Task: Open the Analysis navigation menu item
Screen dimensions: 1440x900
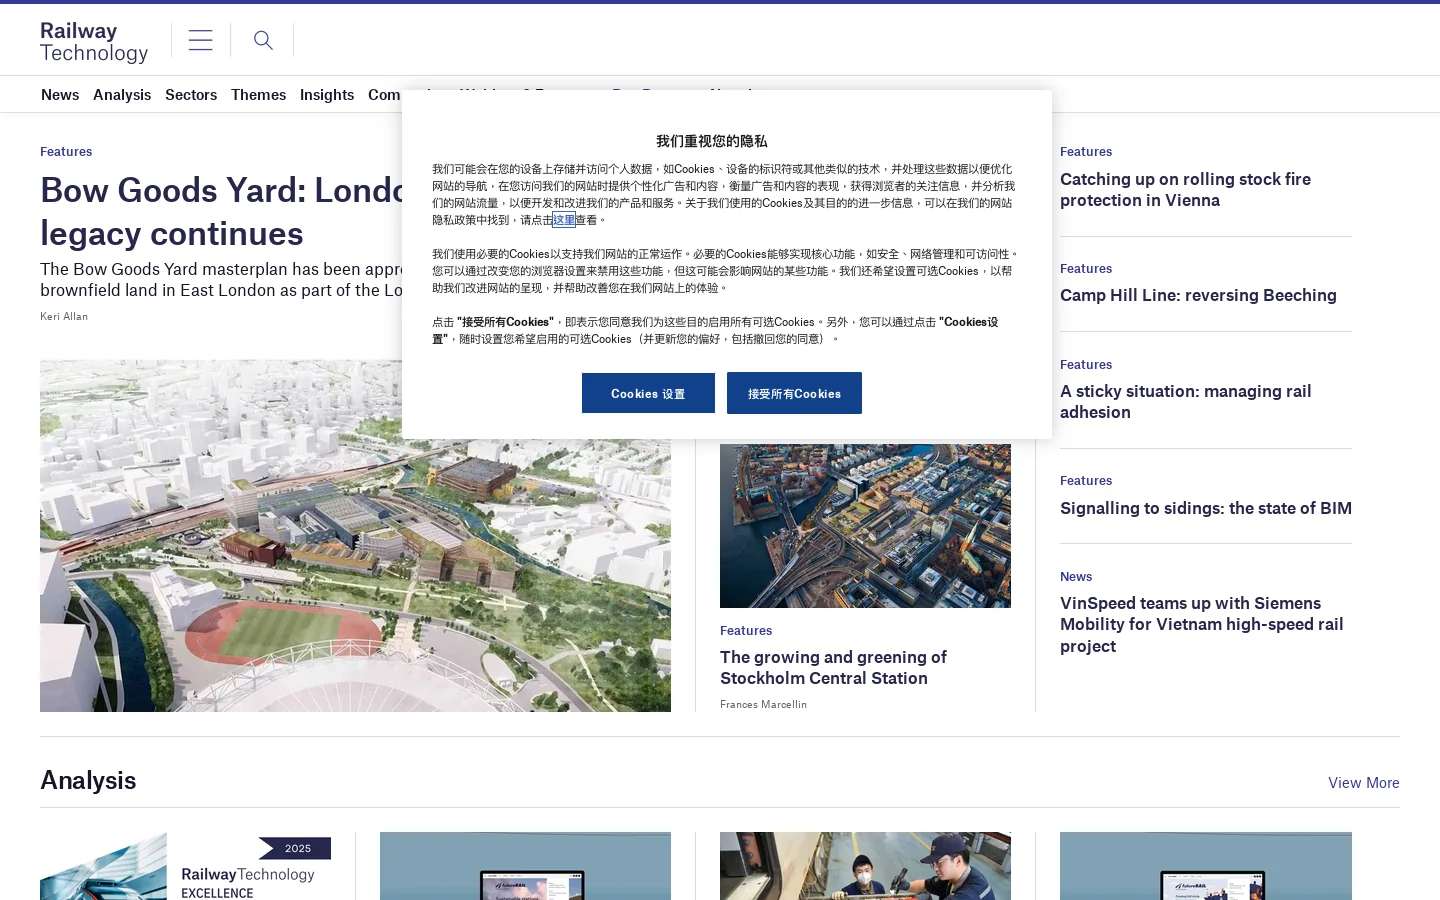Action: click(x=122, y=95)
